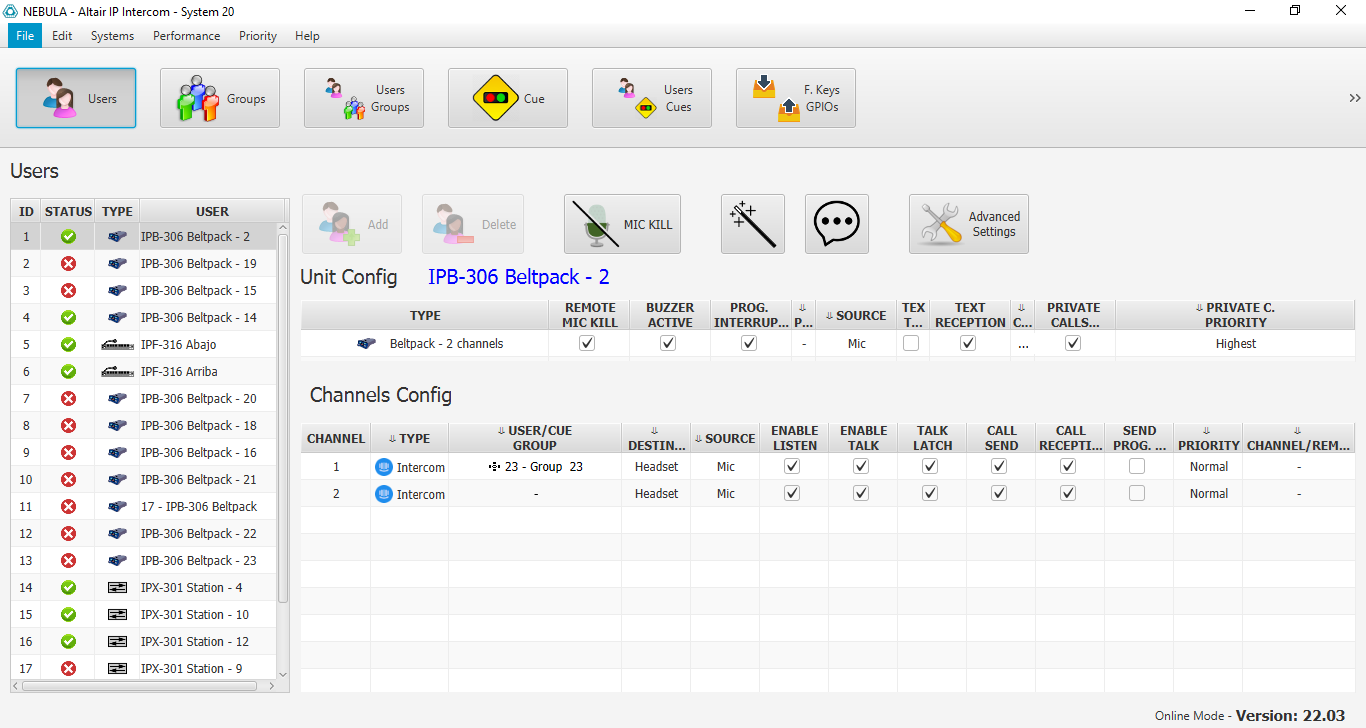Screen dimensions: 1366x728
Task: Click the ENABLE LISTEN column header
Action: click(795, 438)
